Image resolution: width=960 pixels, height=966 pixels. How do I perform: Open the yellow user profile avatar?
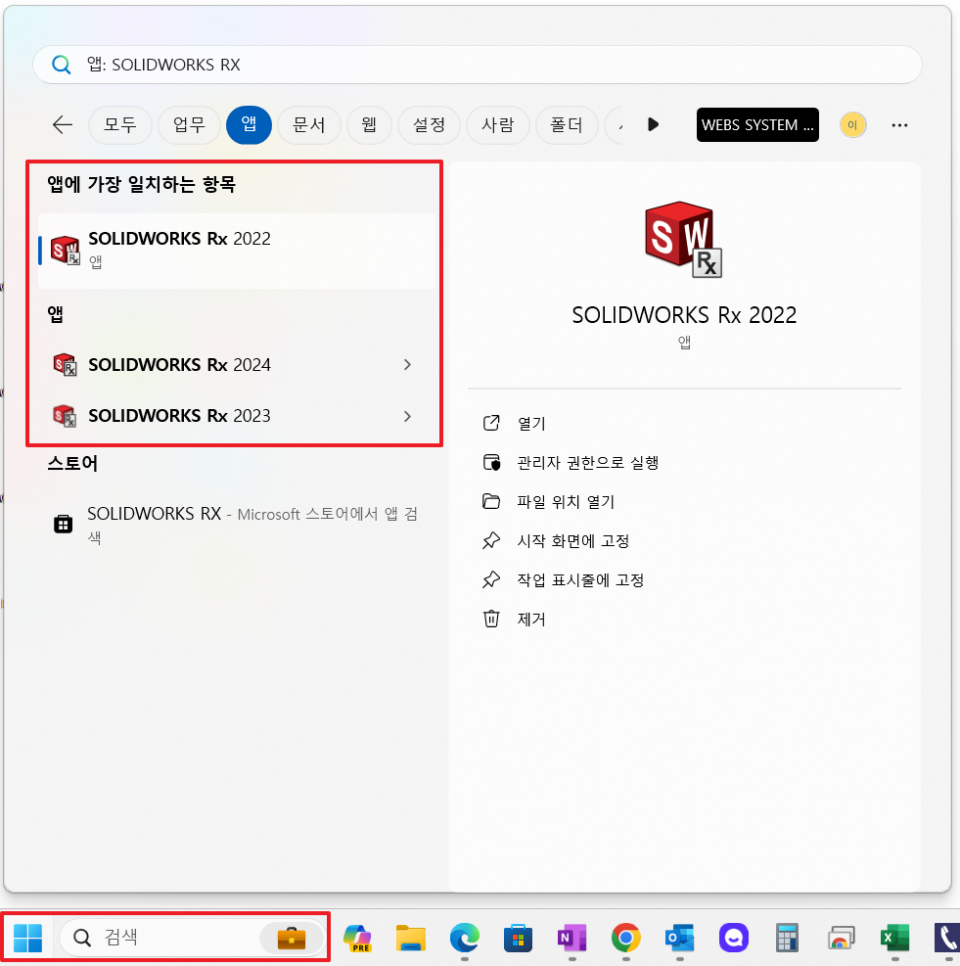coord(852,125)
